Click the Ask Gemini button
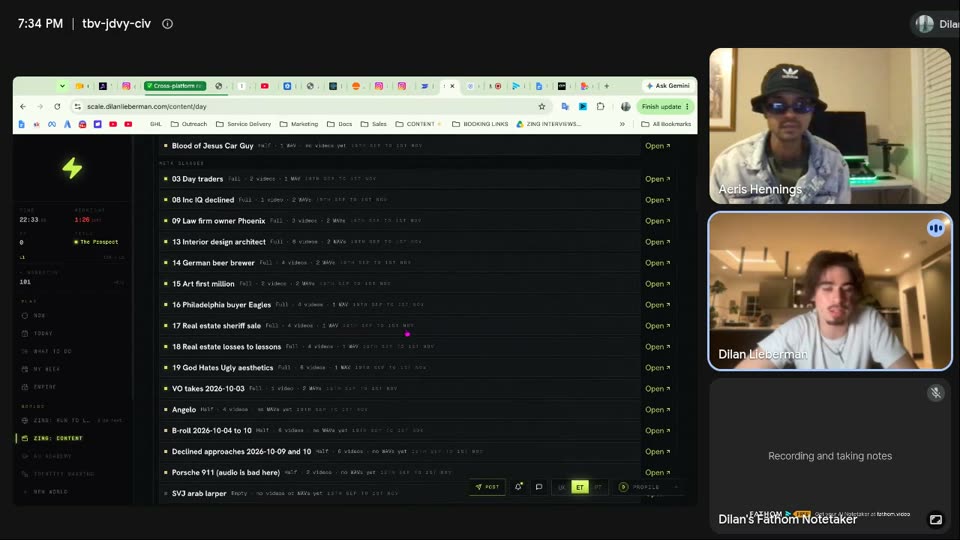This screenshot has width=960, height=540. (668, 86)
